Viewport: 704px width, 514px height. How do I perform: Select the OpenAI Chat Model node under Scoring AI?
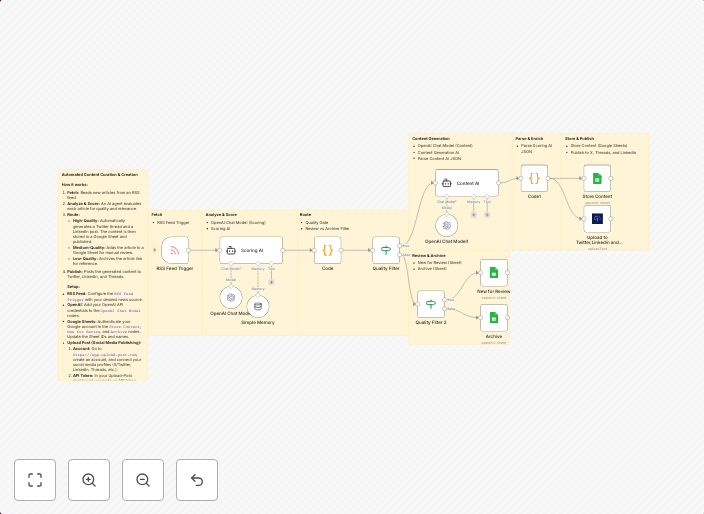tap(231, 297)
